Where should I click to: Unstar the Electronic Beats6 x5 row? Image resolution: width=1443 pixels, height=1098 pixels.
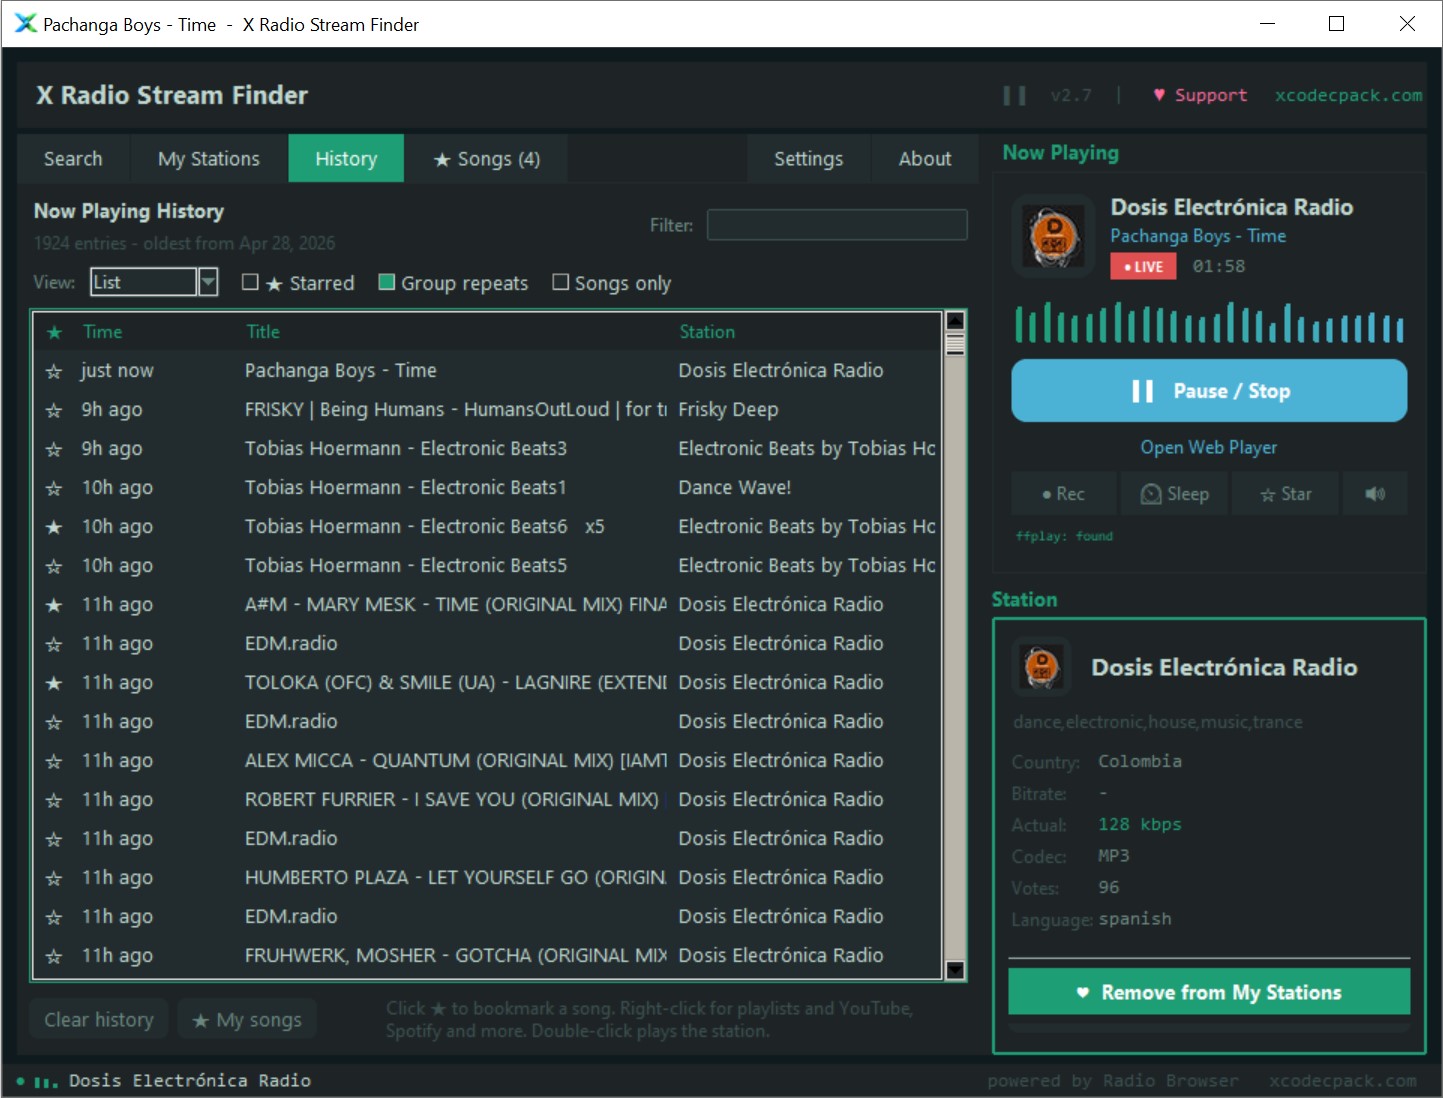tap(54, 527)
